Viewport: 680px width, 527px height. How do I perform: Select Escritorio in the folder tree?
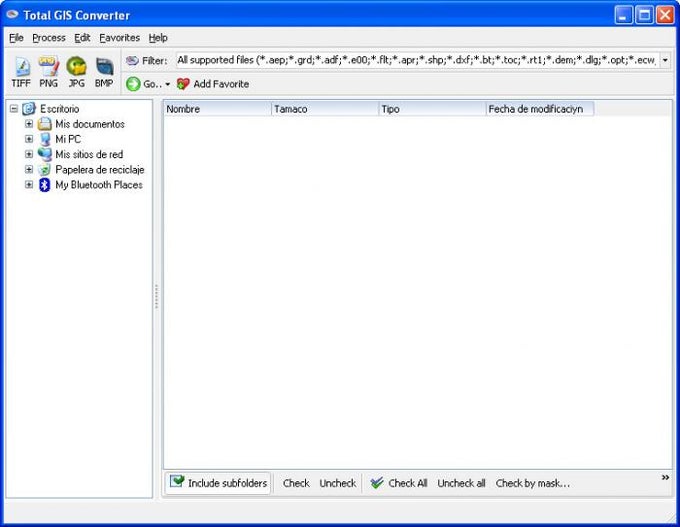(59, 108)
